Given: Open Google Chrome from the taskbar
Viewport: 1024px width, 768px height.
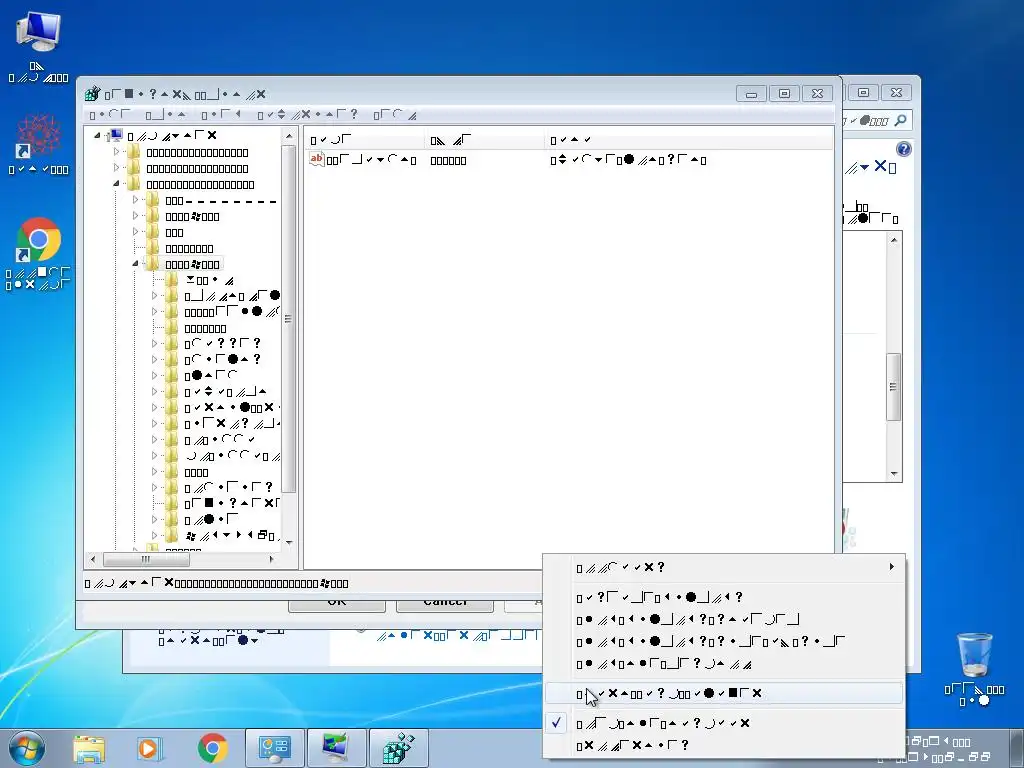Looking at the screenshot, I should click(212, 748).
